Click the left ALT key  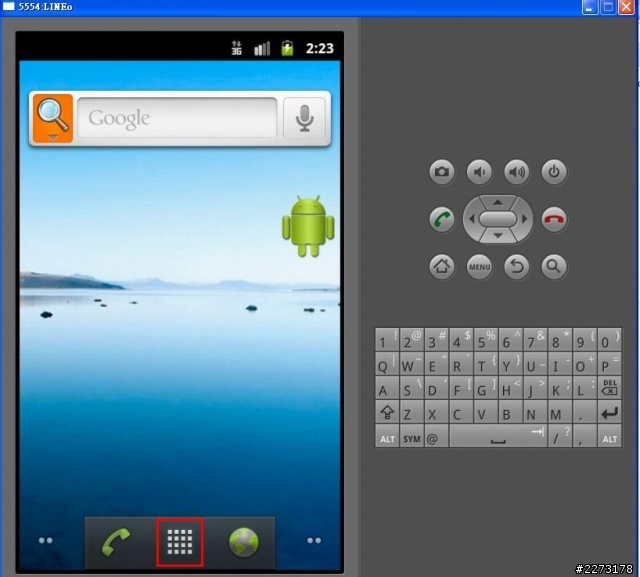[387, 436]
